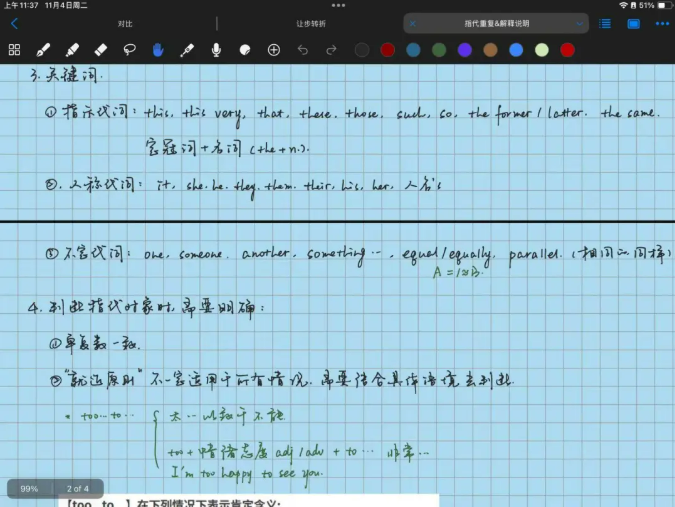This screenshot has height=507, width=675.
Task: Select the eraser tool
Action: click(x=100, y=49)
